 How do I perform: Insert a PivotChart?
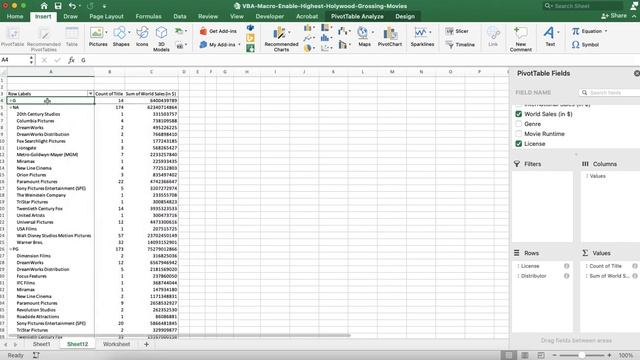390,37
